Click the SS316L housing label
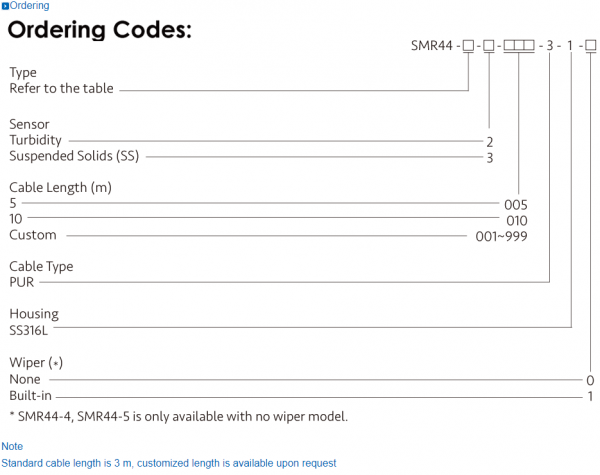Image resolution: width=600 pixels, height=475 pixels. tap(29, 329)
